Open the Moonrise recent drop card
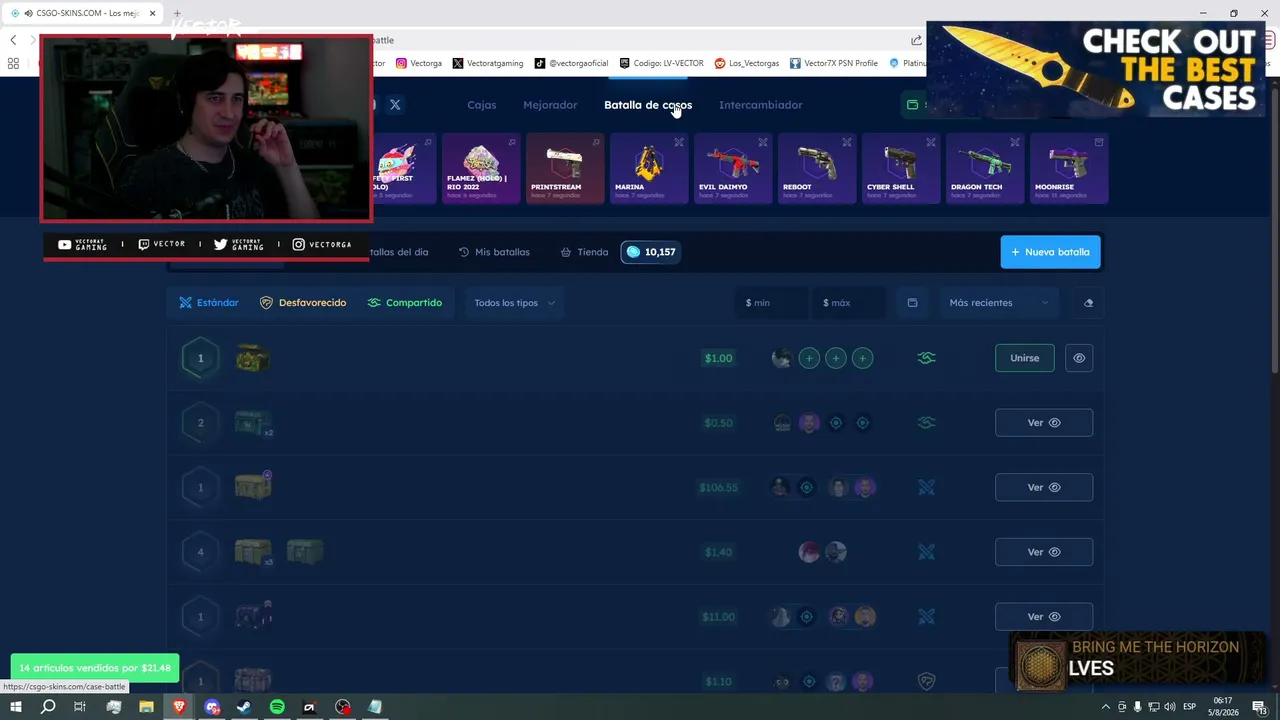 (1069, 168)
